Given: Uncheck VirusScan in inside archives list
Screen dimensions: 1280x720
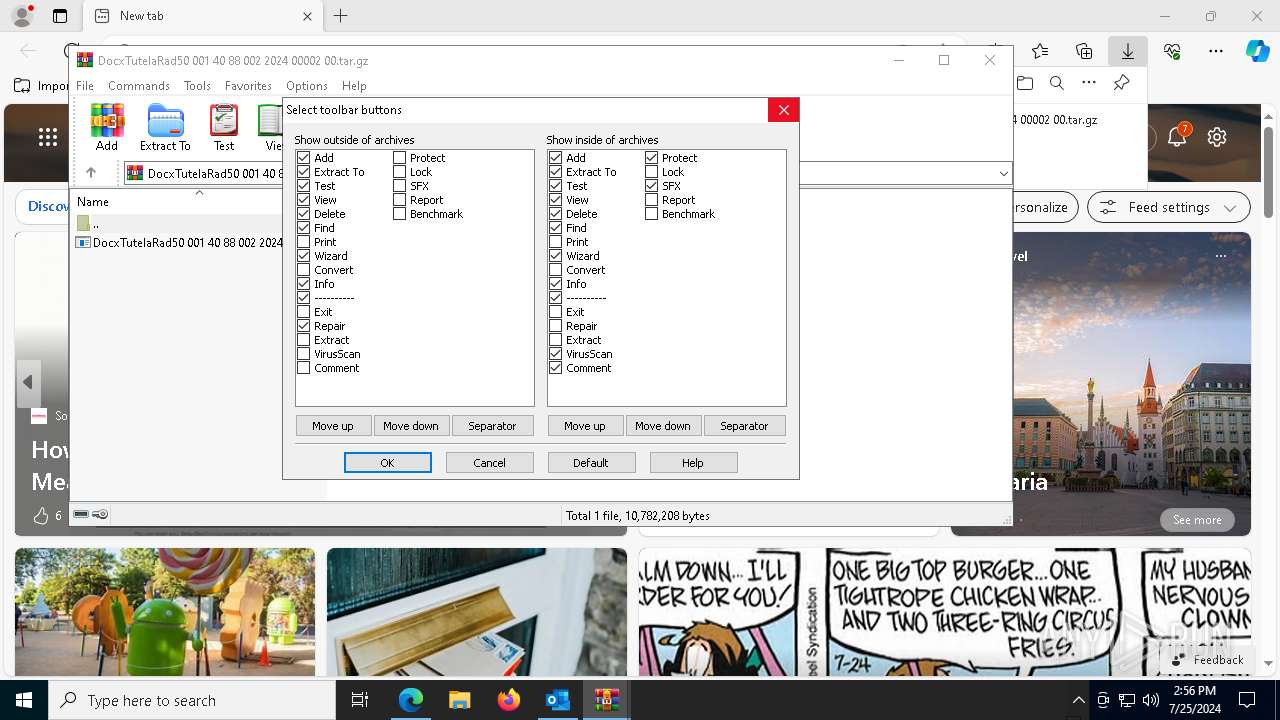Looking at the screenshot, I should [x=555, y=354].
